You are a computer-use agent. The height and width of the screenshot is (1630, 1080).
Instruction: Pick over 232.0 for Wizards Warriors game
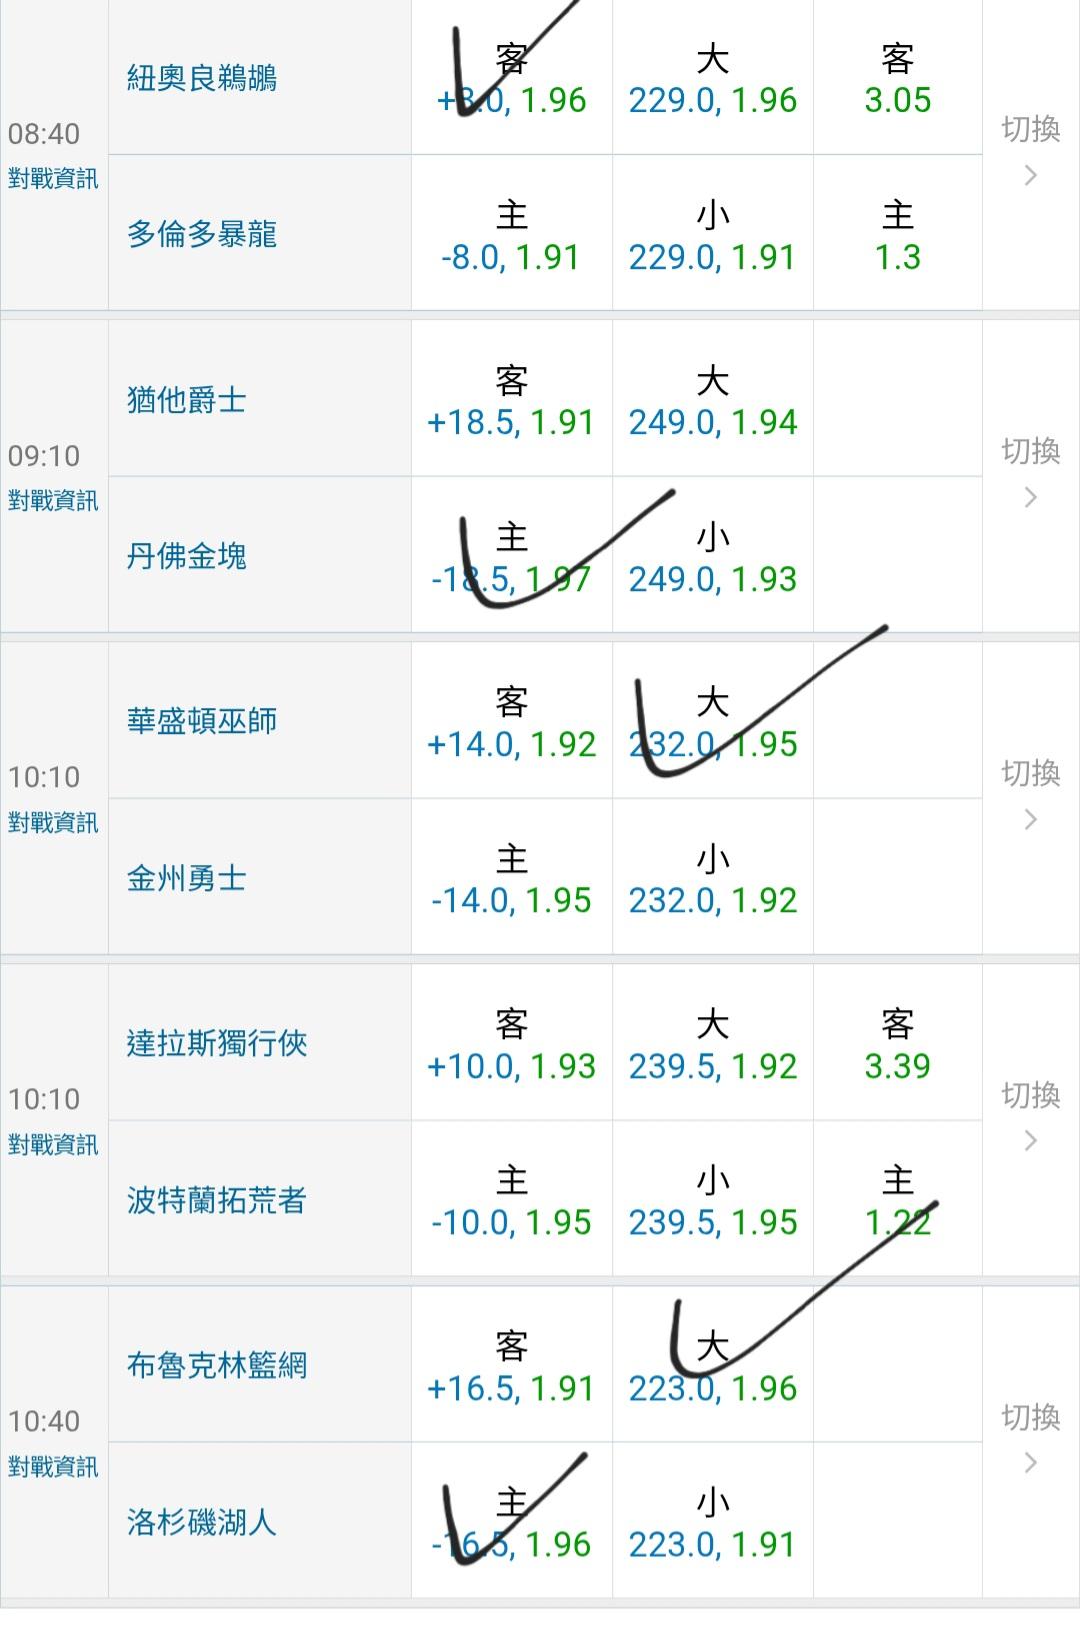[712, 723]
